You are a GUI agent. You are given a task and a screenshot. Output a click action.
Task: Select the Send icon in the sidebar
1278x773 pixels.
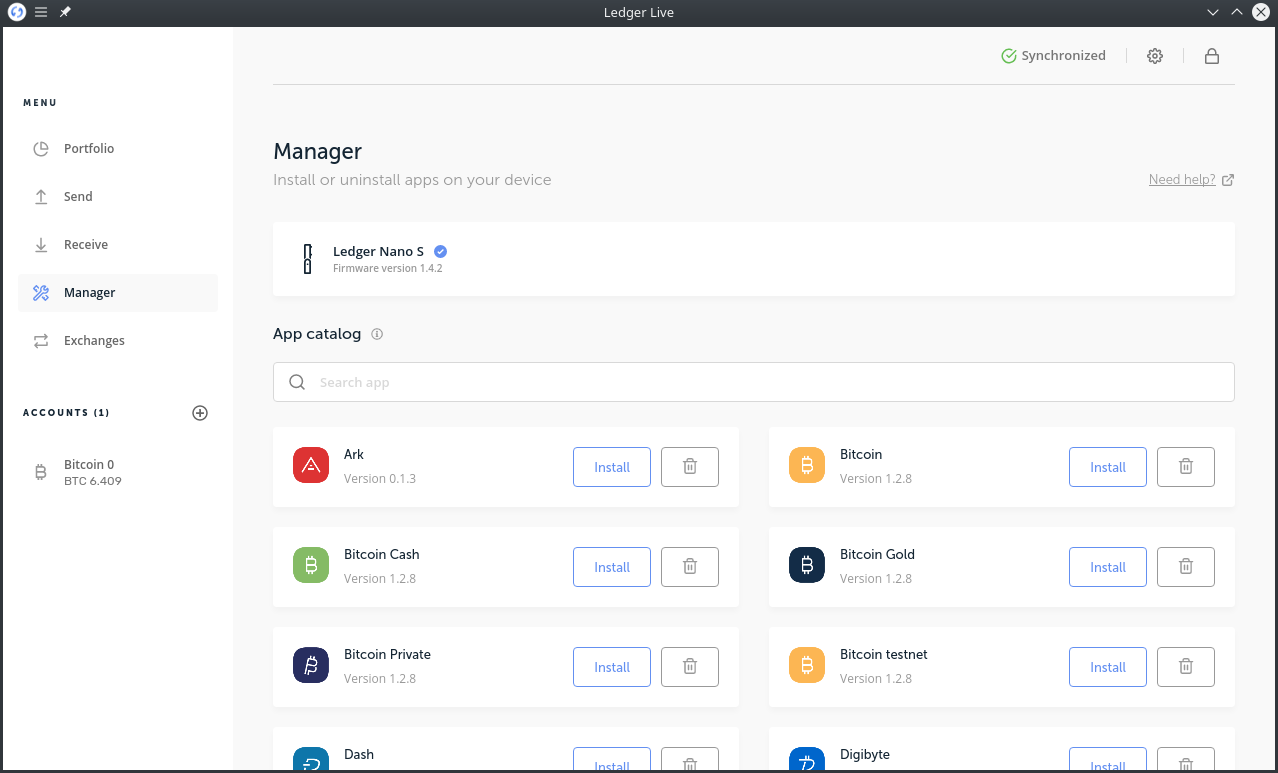tap(41, 196)
